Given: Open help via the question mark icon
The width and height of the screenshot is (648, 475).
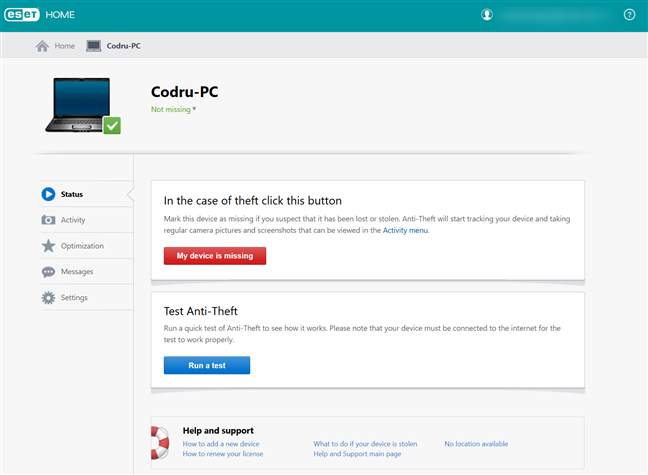Looking at the screenshot, I should (x=629, y=15).
